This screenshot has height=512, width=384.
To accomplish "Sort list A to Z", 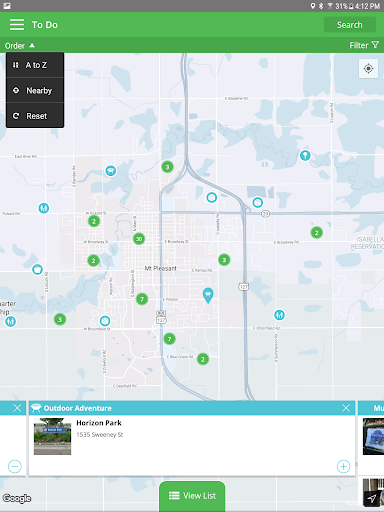I will (x=35, y=65).
